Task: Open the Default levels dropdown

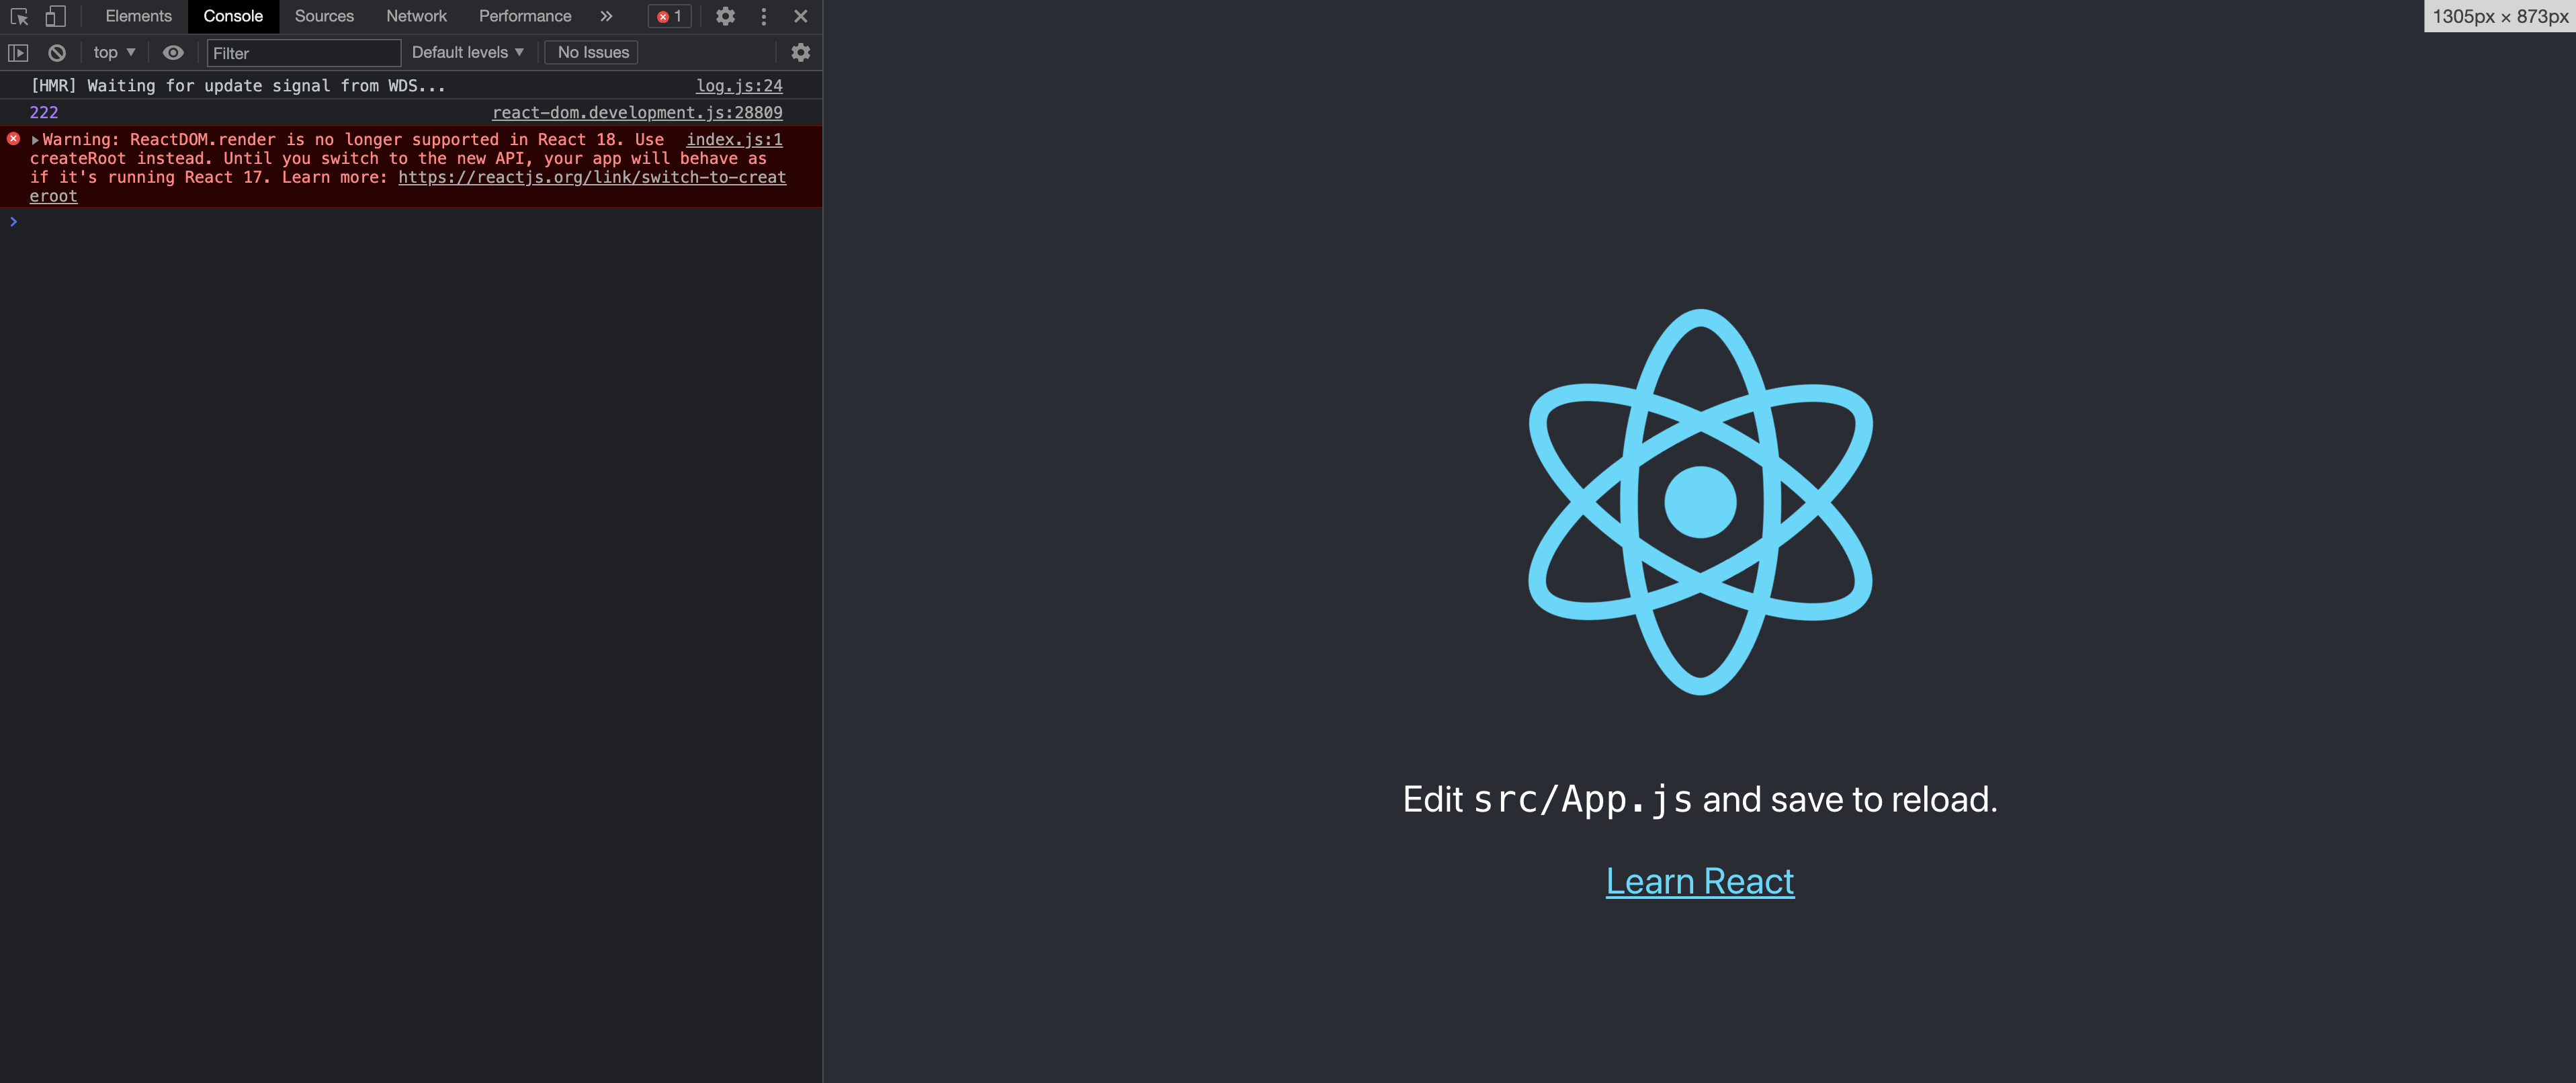Action: (x=467, y=52)
